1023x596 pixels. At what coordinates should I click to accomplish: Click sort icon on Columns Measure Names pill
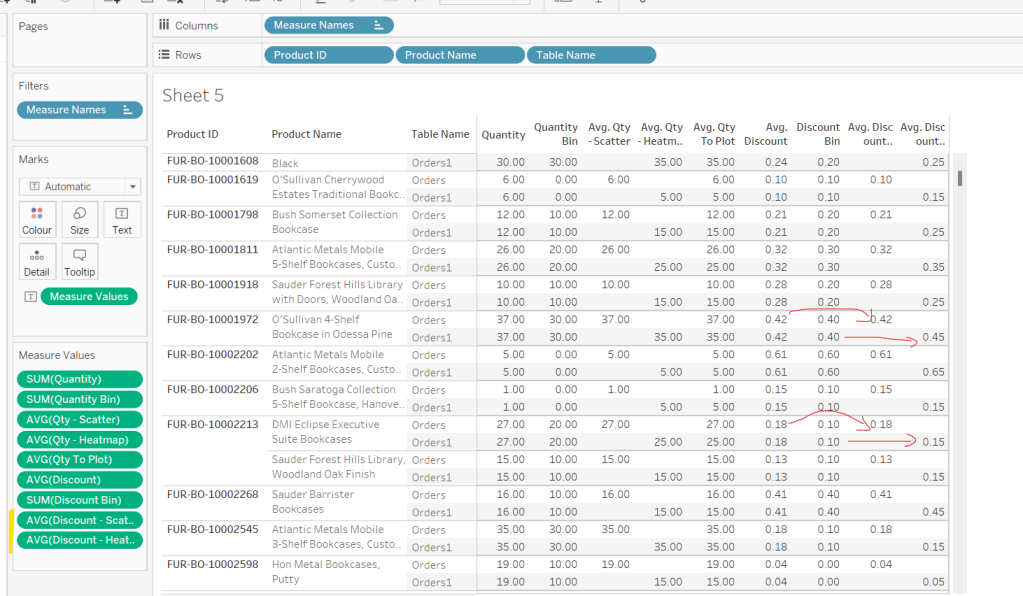tap(378, 25)
